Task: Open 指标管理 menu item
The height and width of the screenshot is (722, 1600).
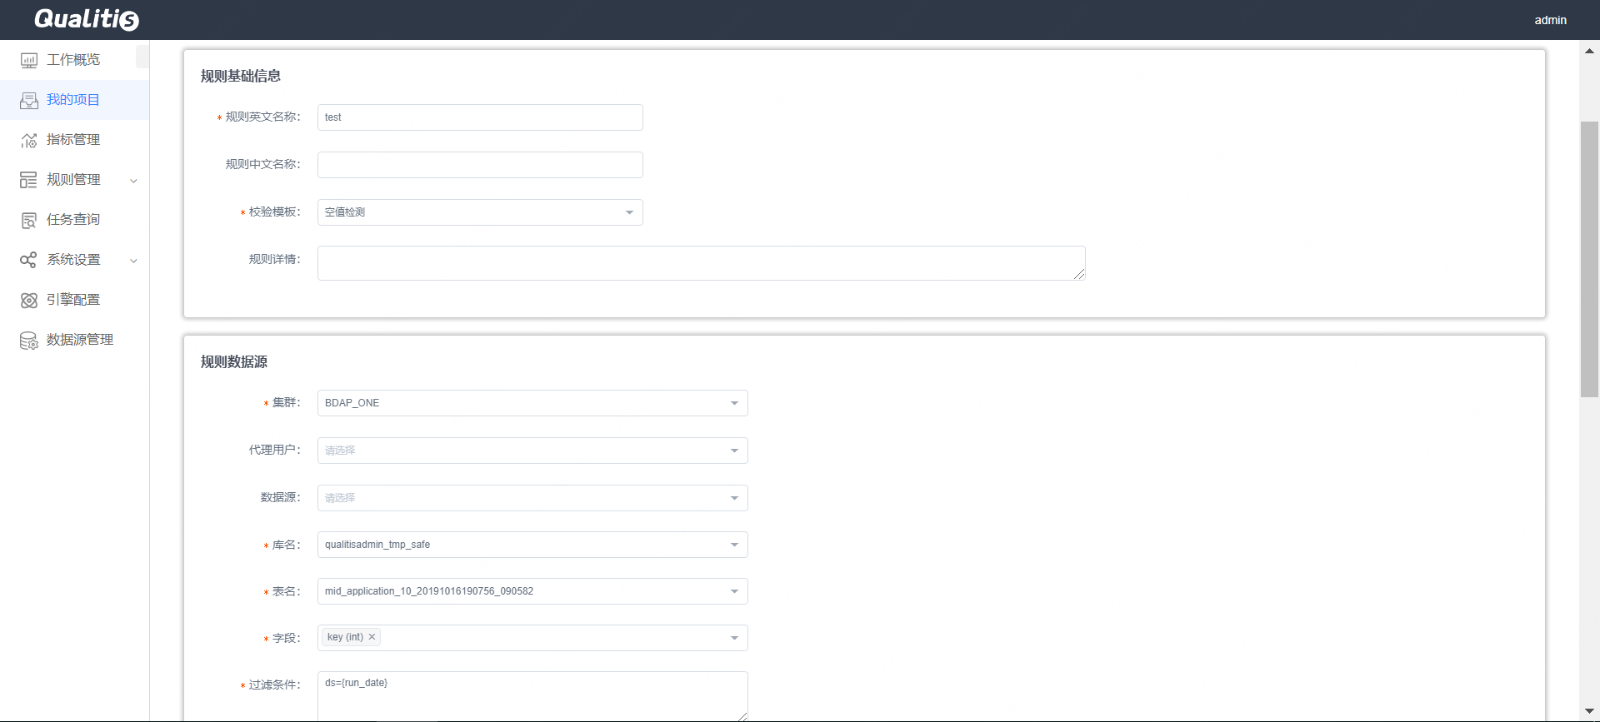Action: (x=74, y=140)
